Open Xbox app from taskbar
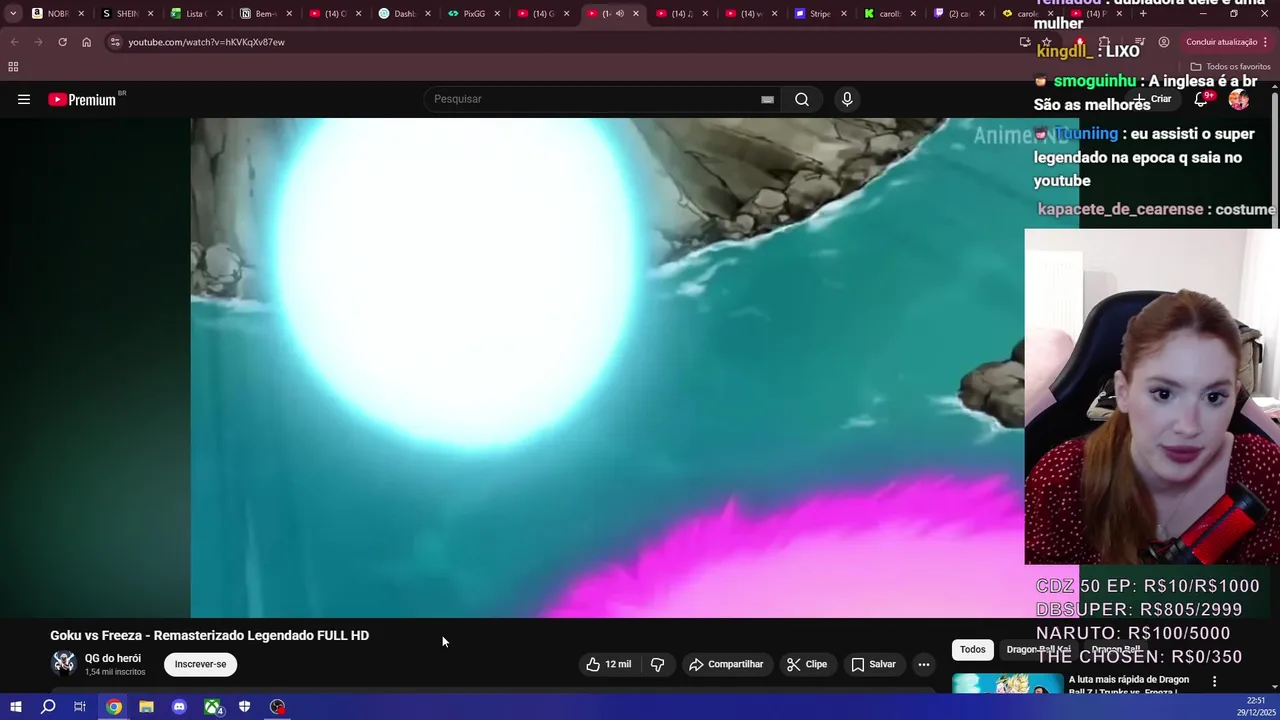Viewport: 1280px width, 720px height. 213,707
